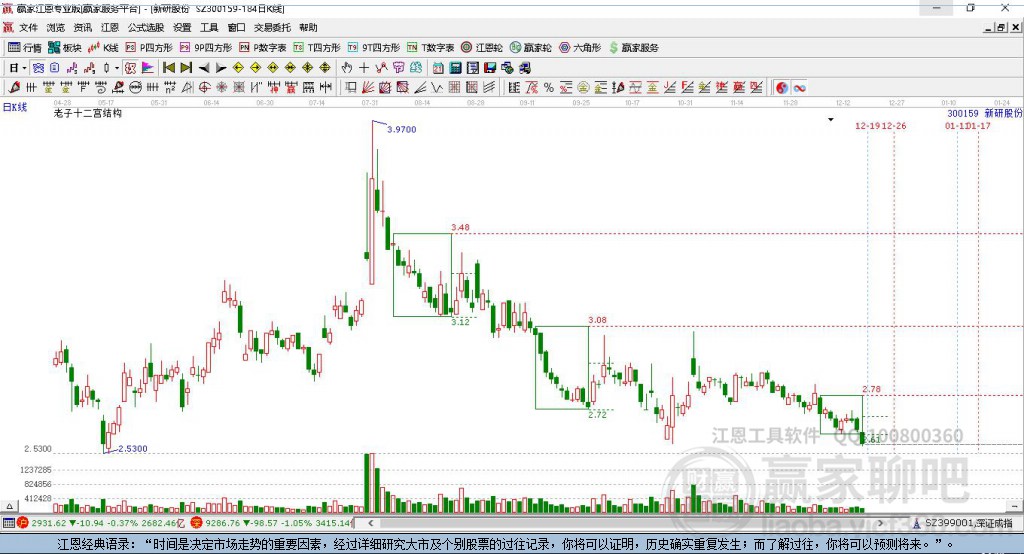Viewport: 1024px width, 554px height.
Task: Click the save floppy-disk icon
Action: (490, 68)
